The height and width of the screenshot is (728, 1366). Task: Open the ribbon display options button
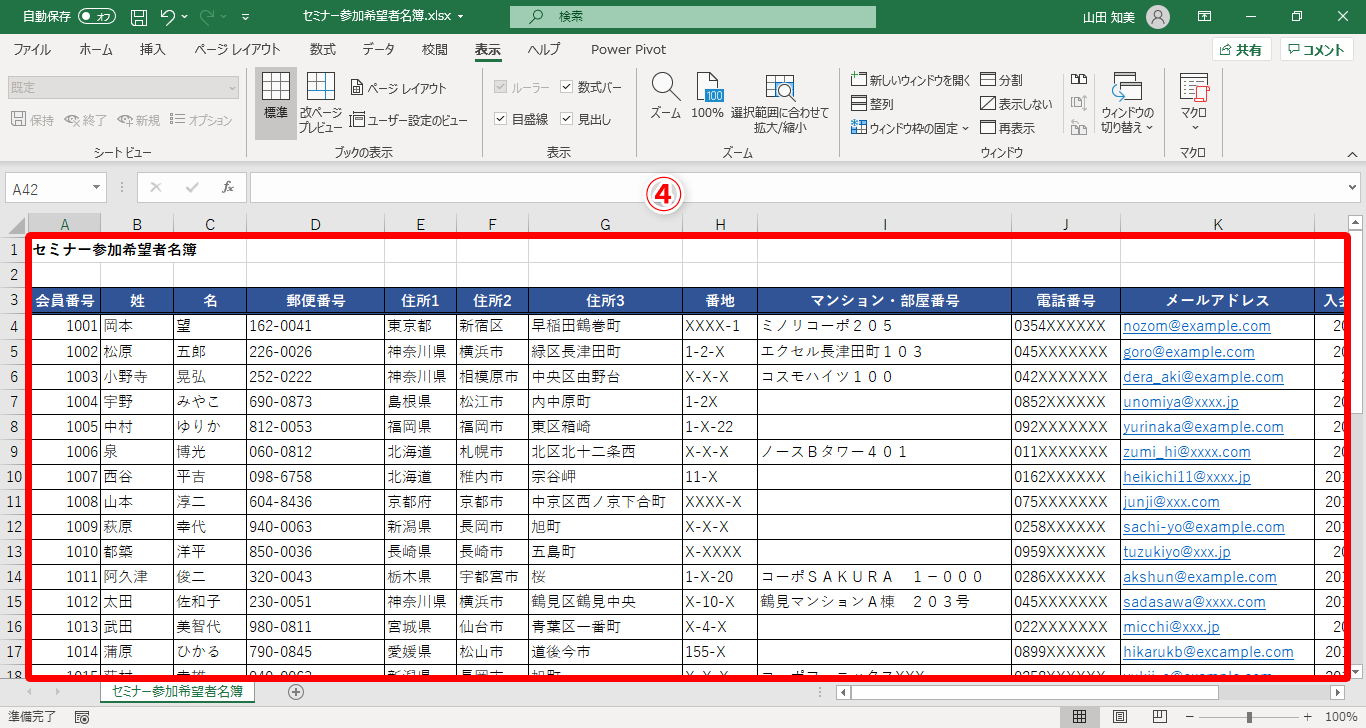(x=1206, y=17)
